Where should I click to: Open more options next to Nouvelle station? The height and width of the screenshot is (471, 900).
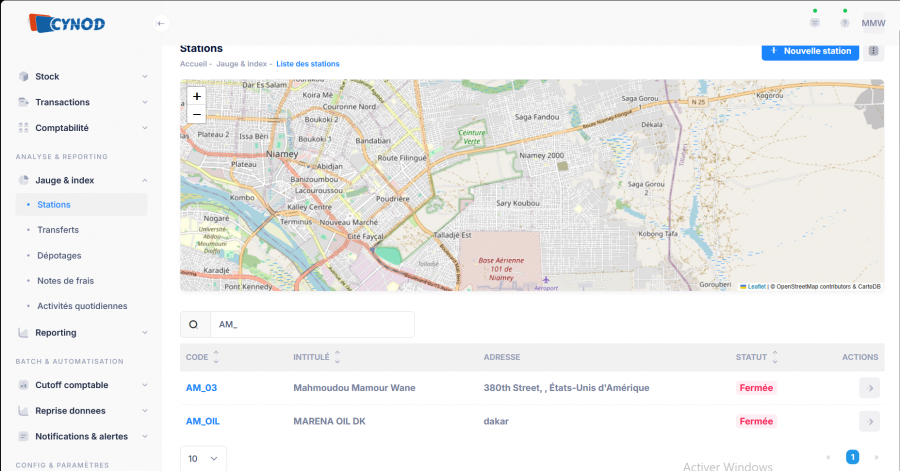point(874,51)
